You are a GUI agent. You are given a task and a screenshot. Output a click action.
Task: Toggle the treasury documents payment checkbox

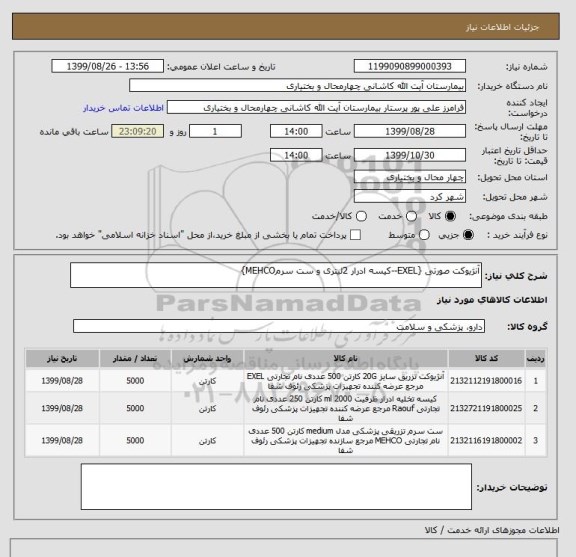(356, 235)
